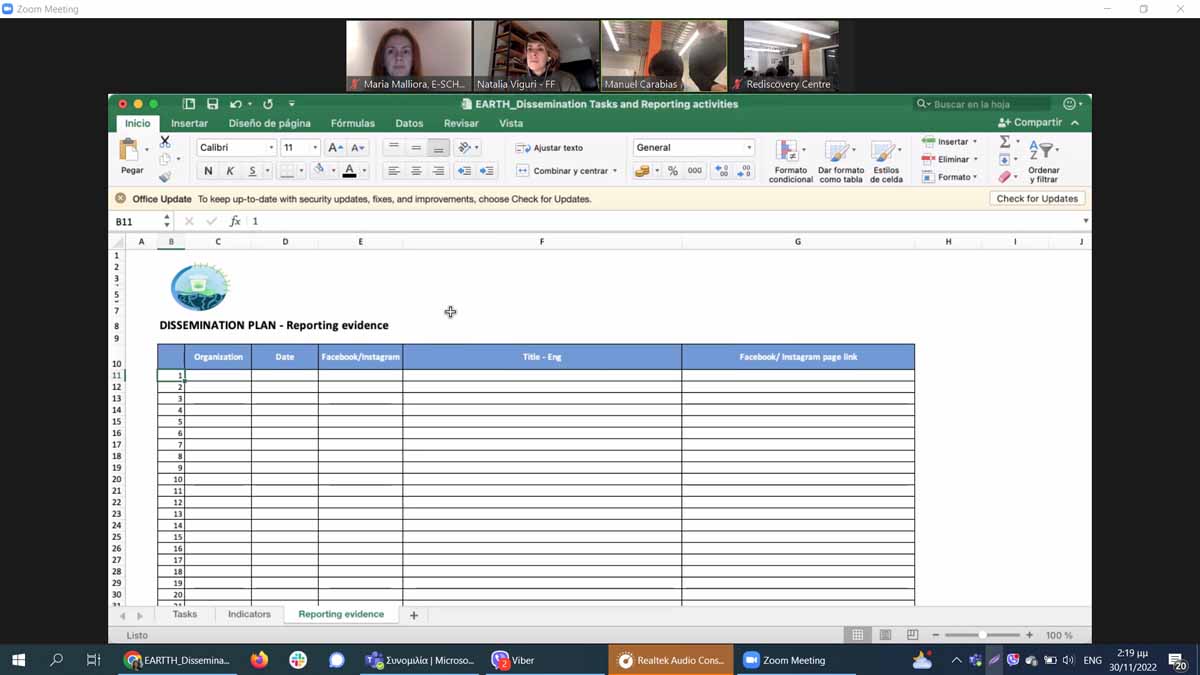Viewport: 1200px width, 675px height.
Task: Align text left
Action: 393,171
